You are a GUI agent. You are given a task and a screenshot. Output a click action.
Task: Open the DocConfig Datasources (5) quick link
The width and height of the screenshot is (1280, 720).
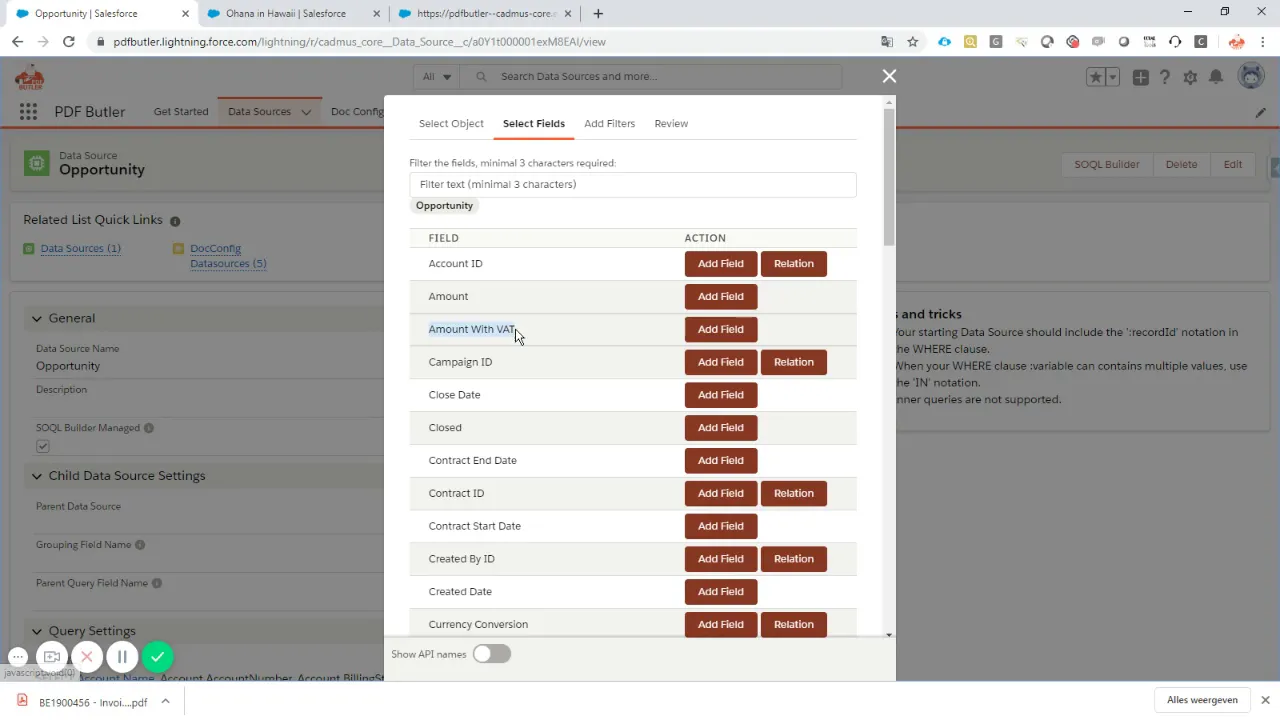[228, 256]
